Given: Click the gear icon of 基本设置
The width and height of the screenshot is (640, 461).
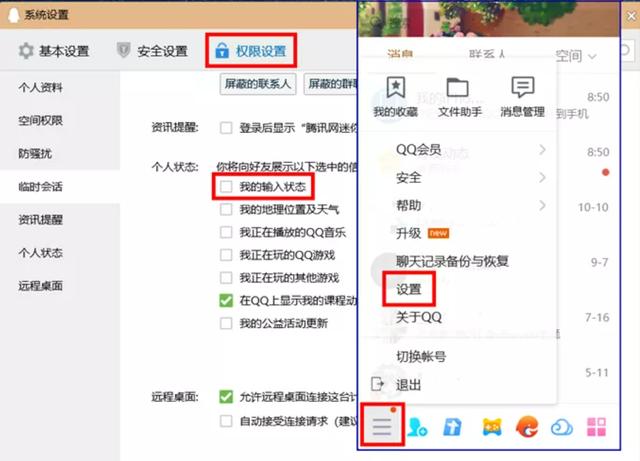Looking at the screenshot, I should click(26, 51).
